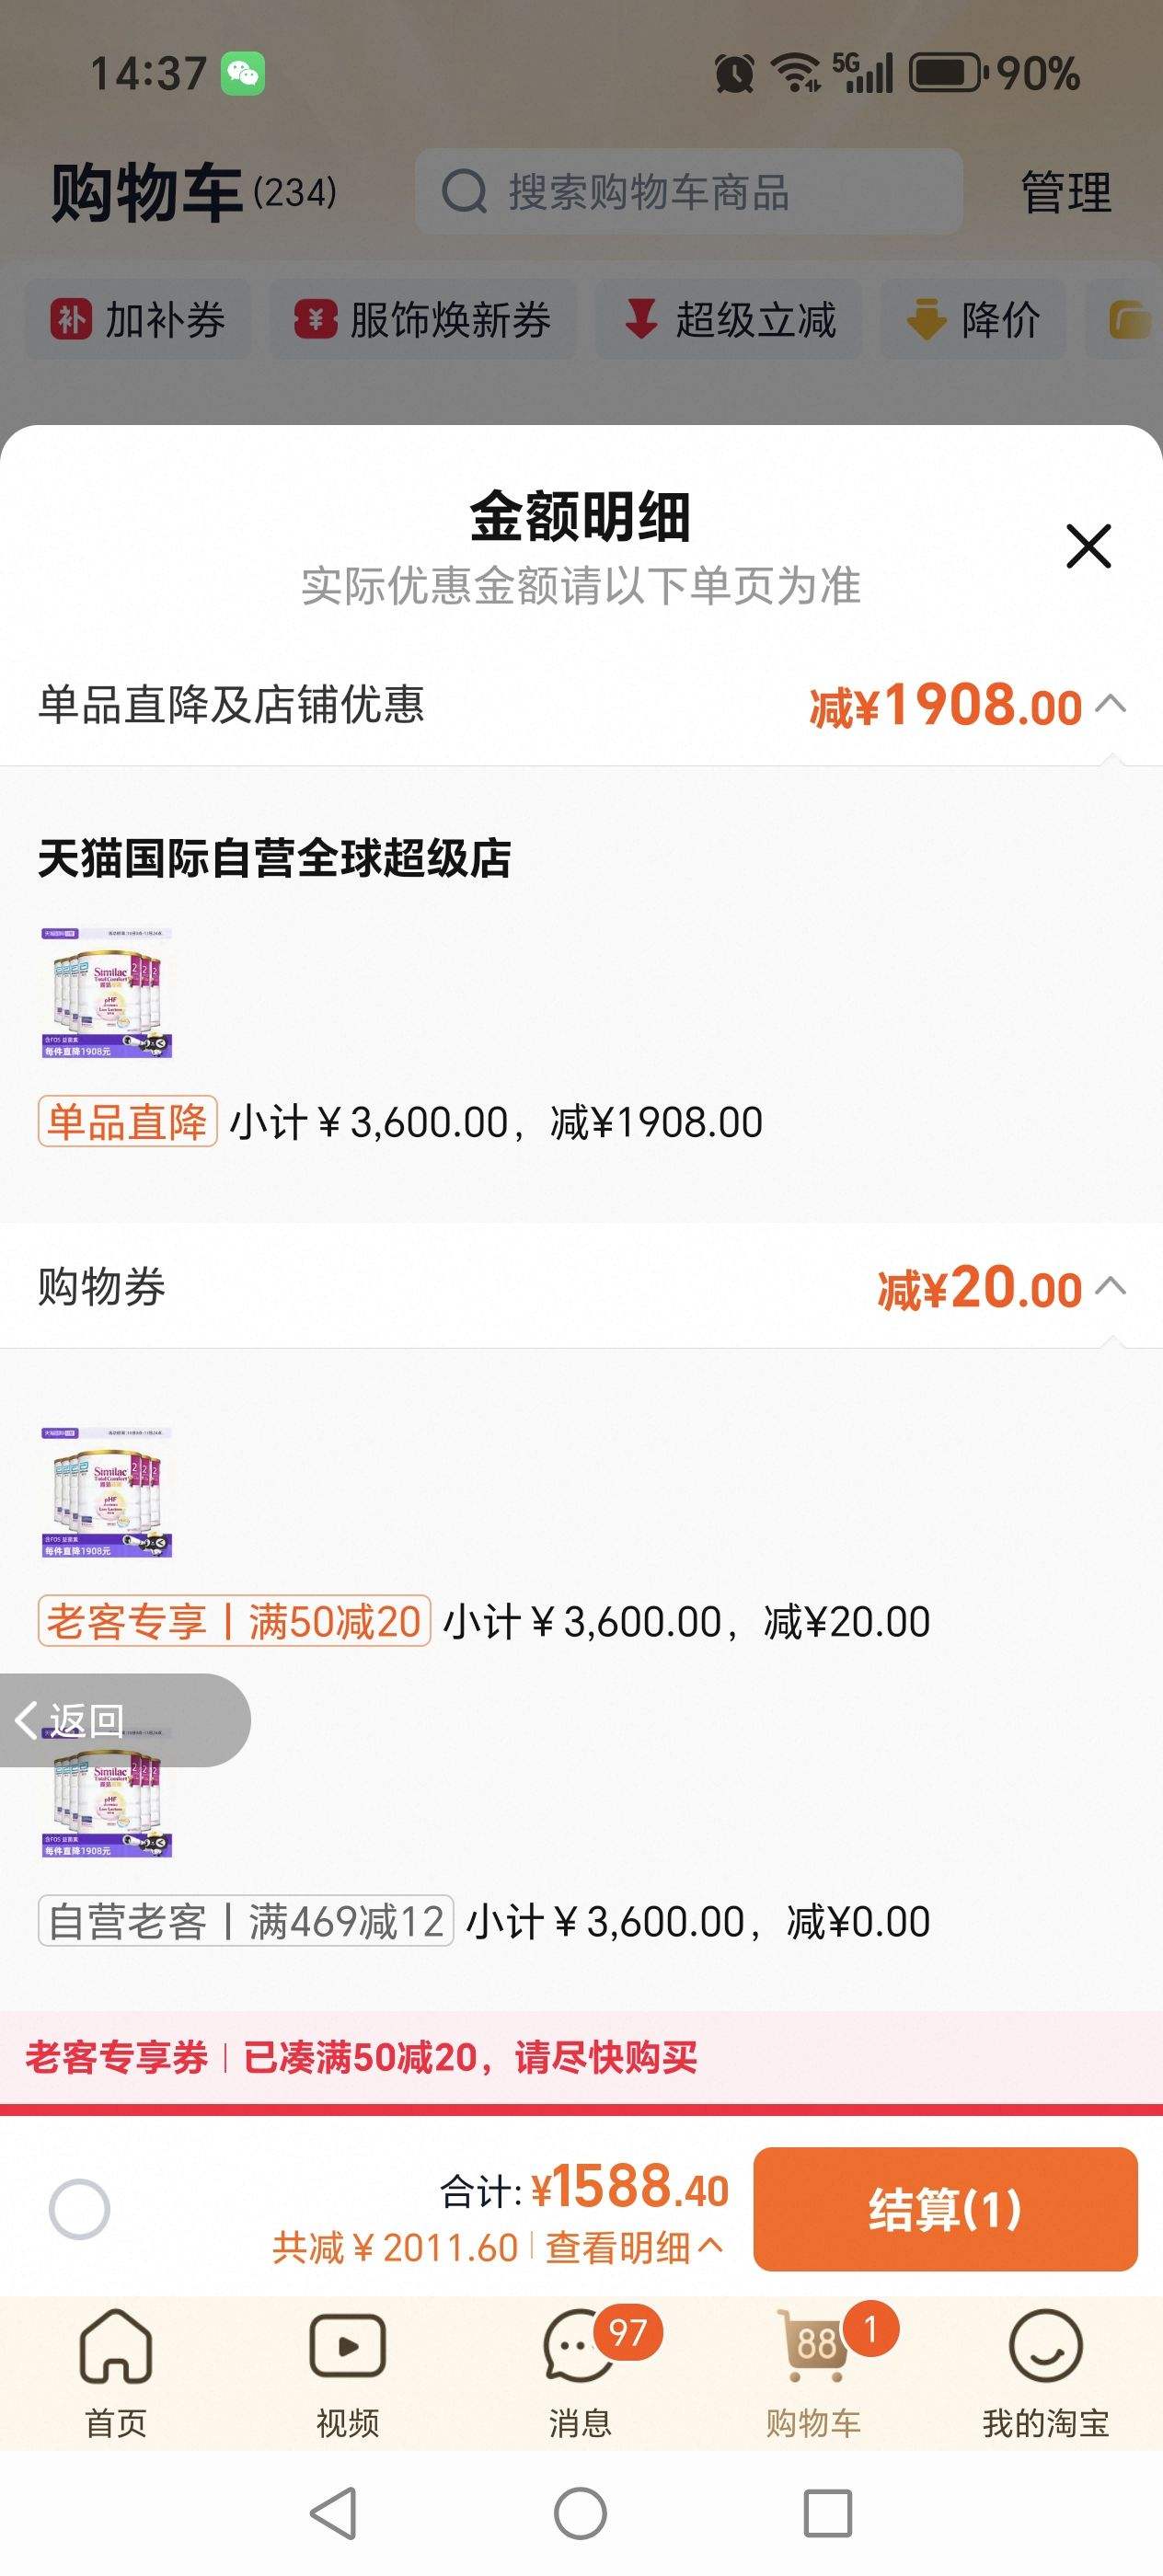Open Similac thumbnail under 天猫国际自营全球超级店
Screen dimensions: 1163x2576
coord(107,993)
